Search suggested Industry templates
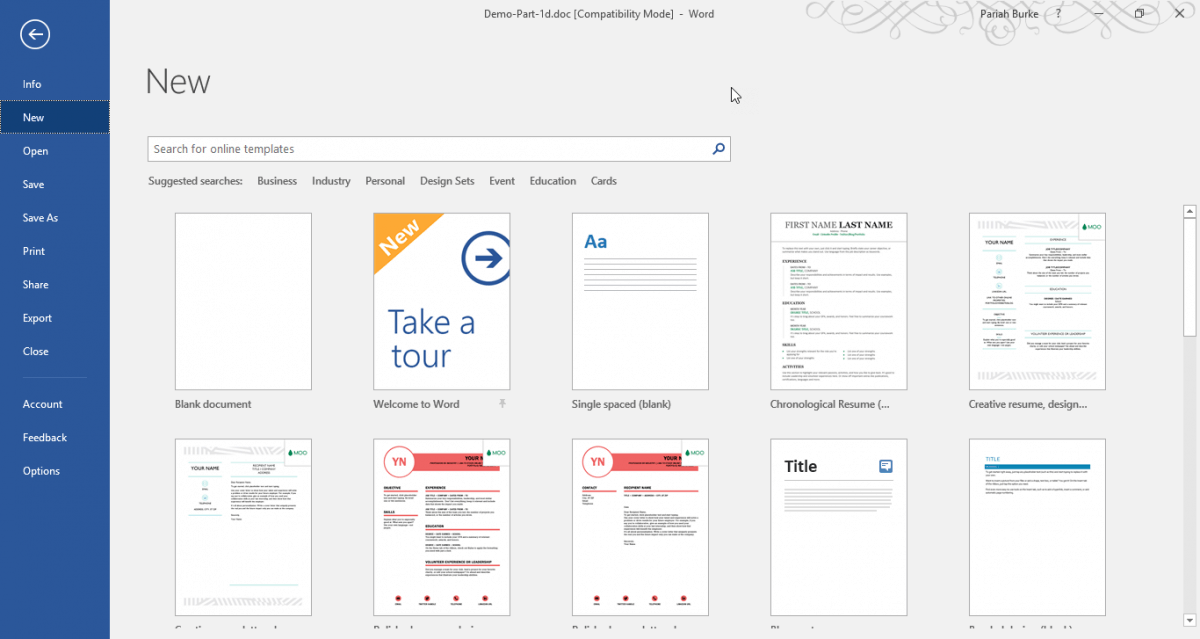The height and width of the screenshot is (639, 1200). click(x=331, y=181)
